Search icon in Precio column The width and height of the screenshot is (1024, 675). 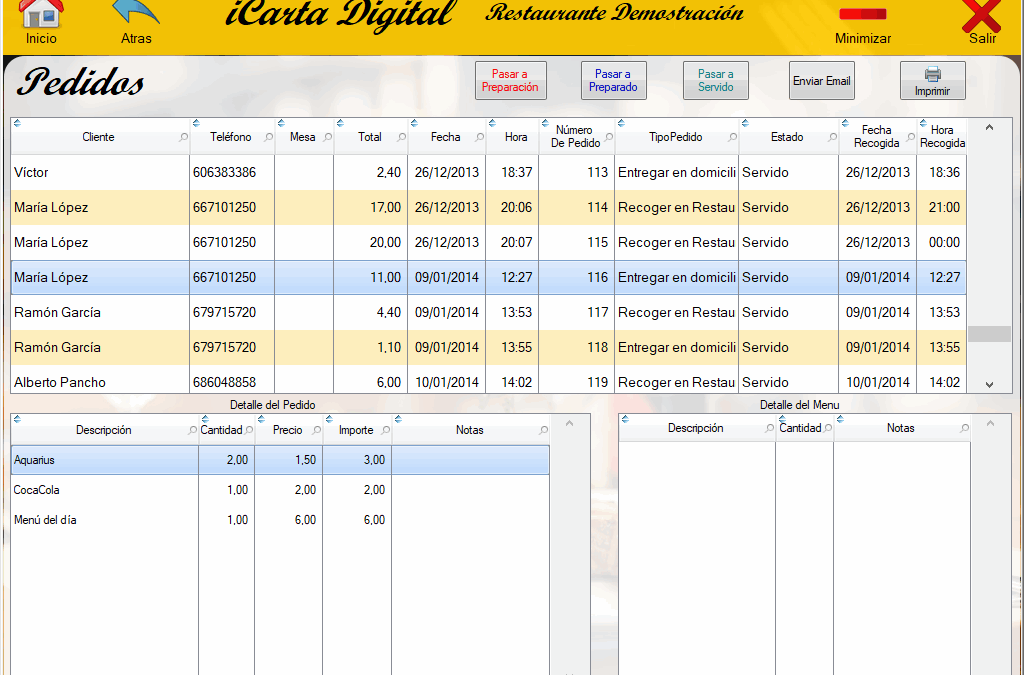click(x=317, y=430)
